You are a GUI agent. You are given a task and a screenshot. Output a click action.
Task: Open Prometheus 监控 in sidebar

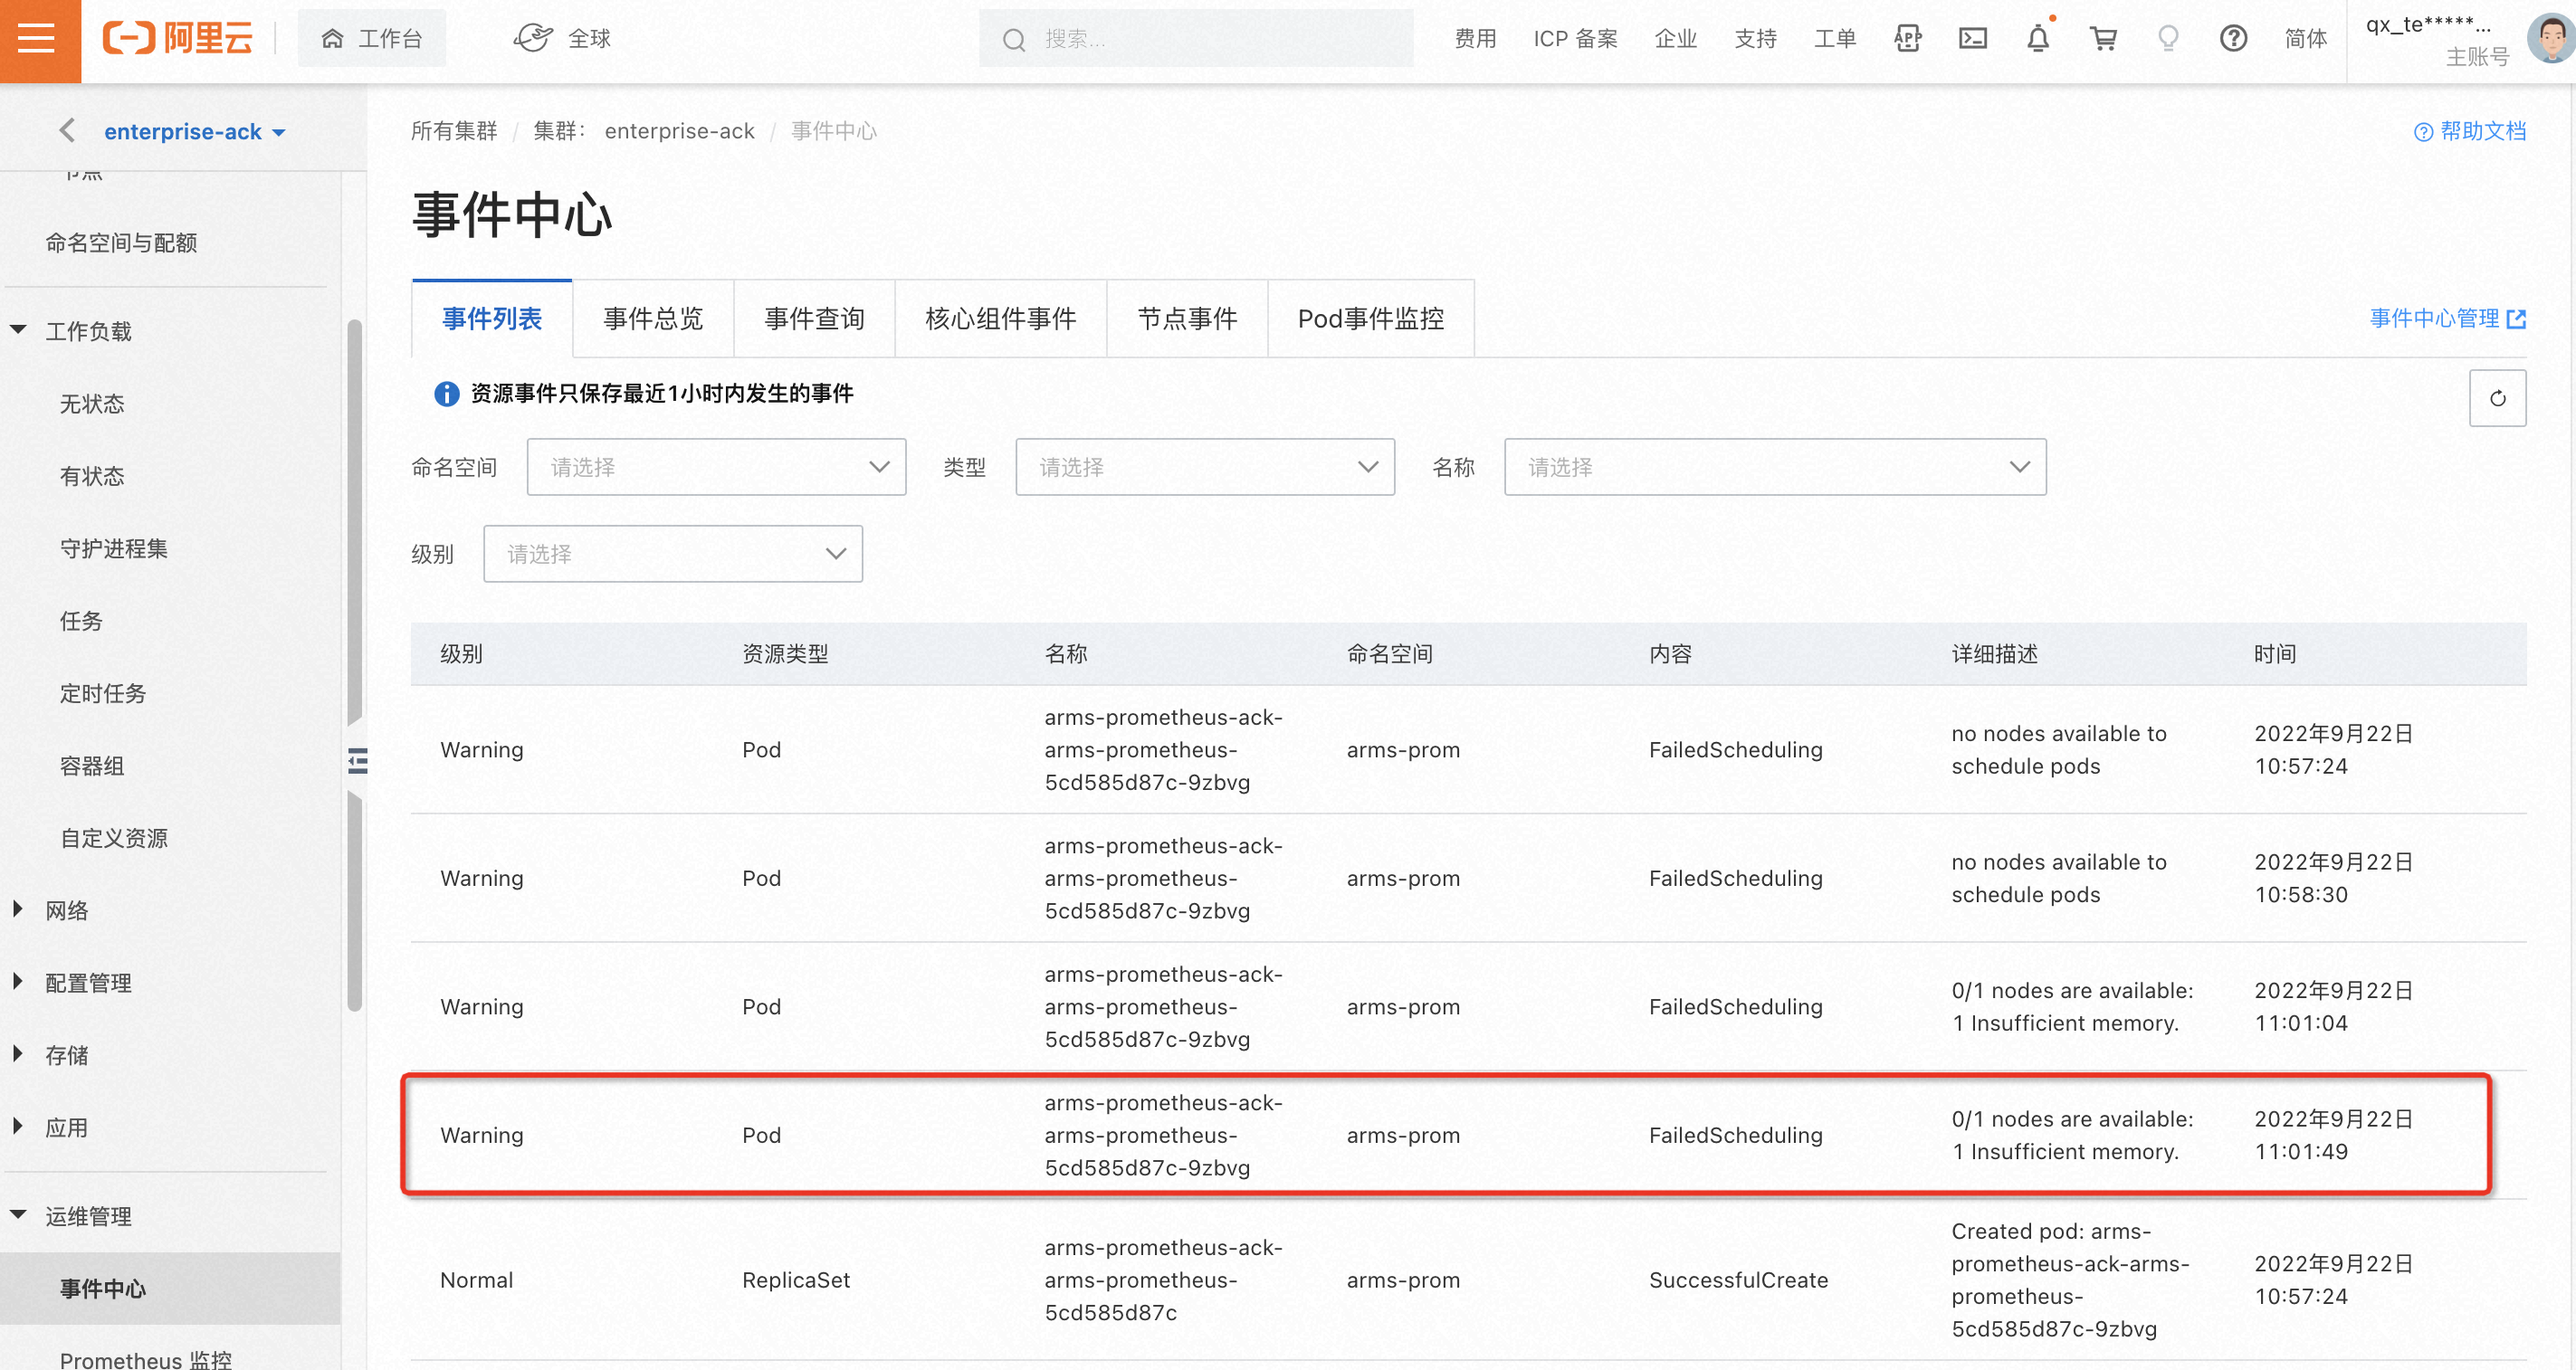(x=146, y=1360)
